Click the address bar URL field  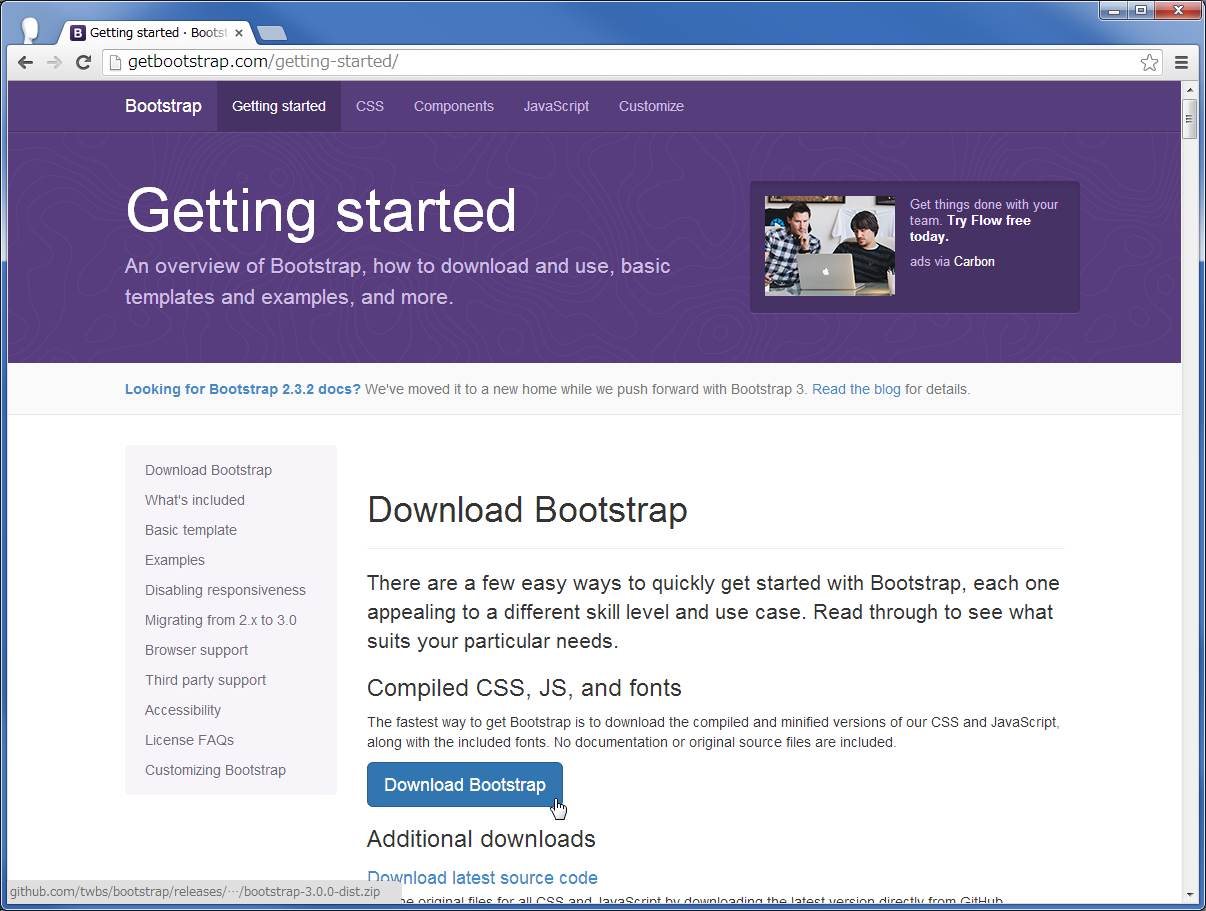pos(632,62)
